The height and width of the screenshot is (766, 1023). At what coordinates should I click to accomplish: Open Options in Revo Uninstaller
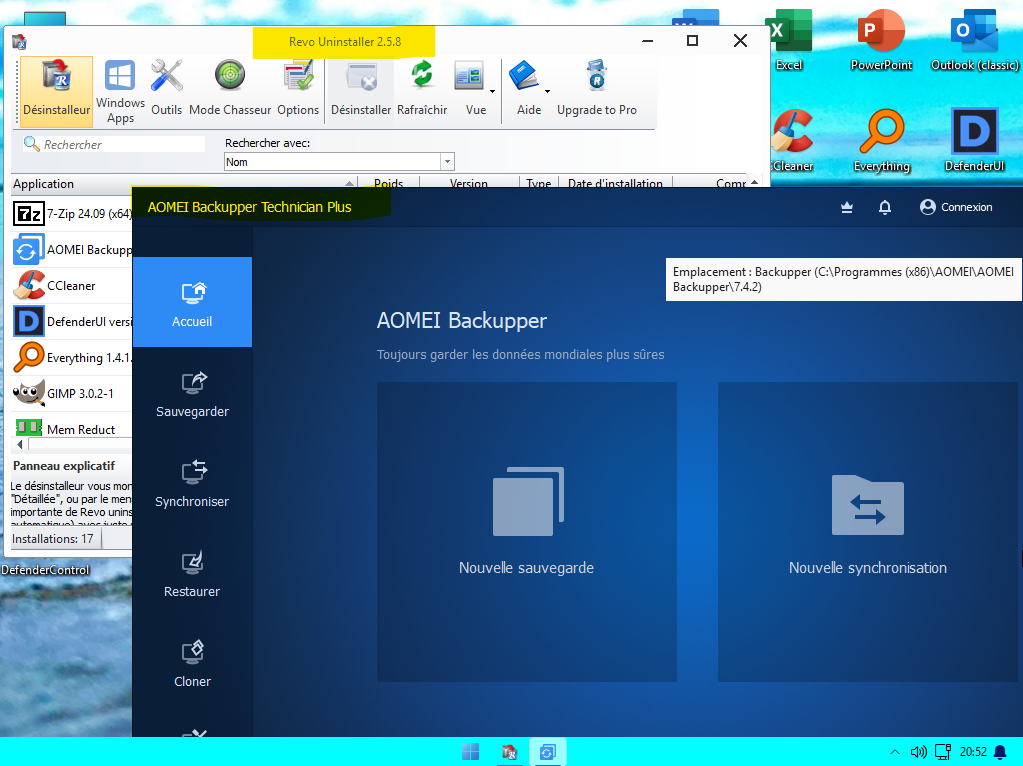point(298,89)
